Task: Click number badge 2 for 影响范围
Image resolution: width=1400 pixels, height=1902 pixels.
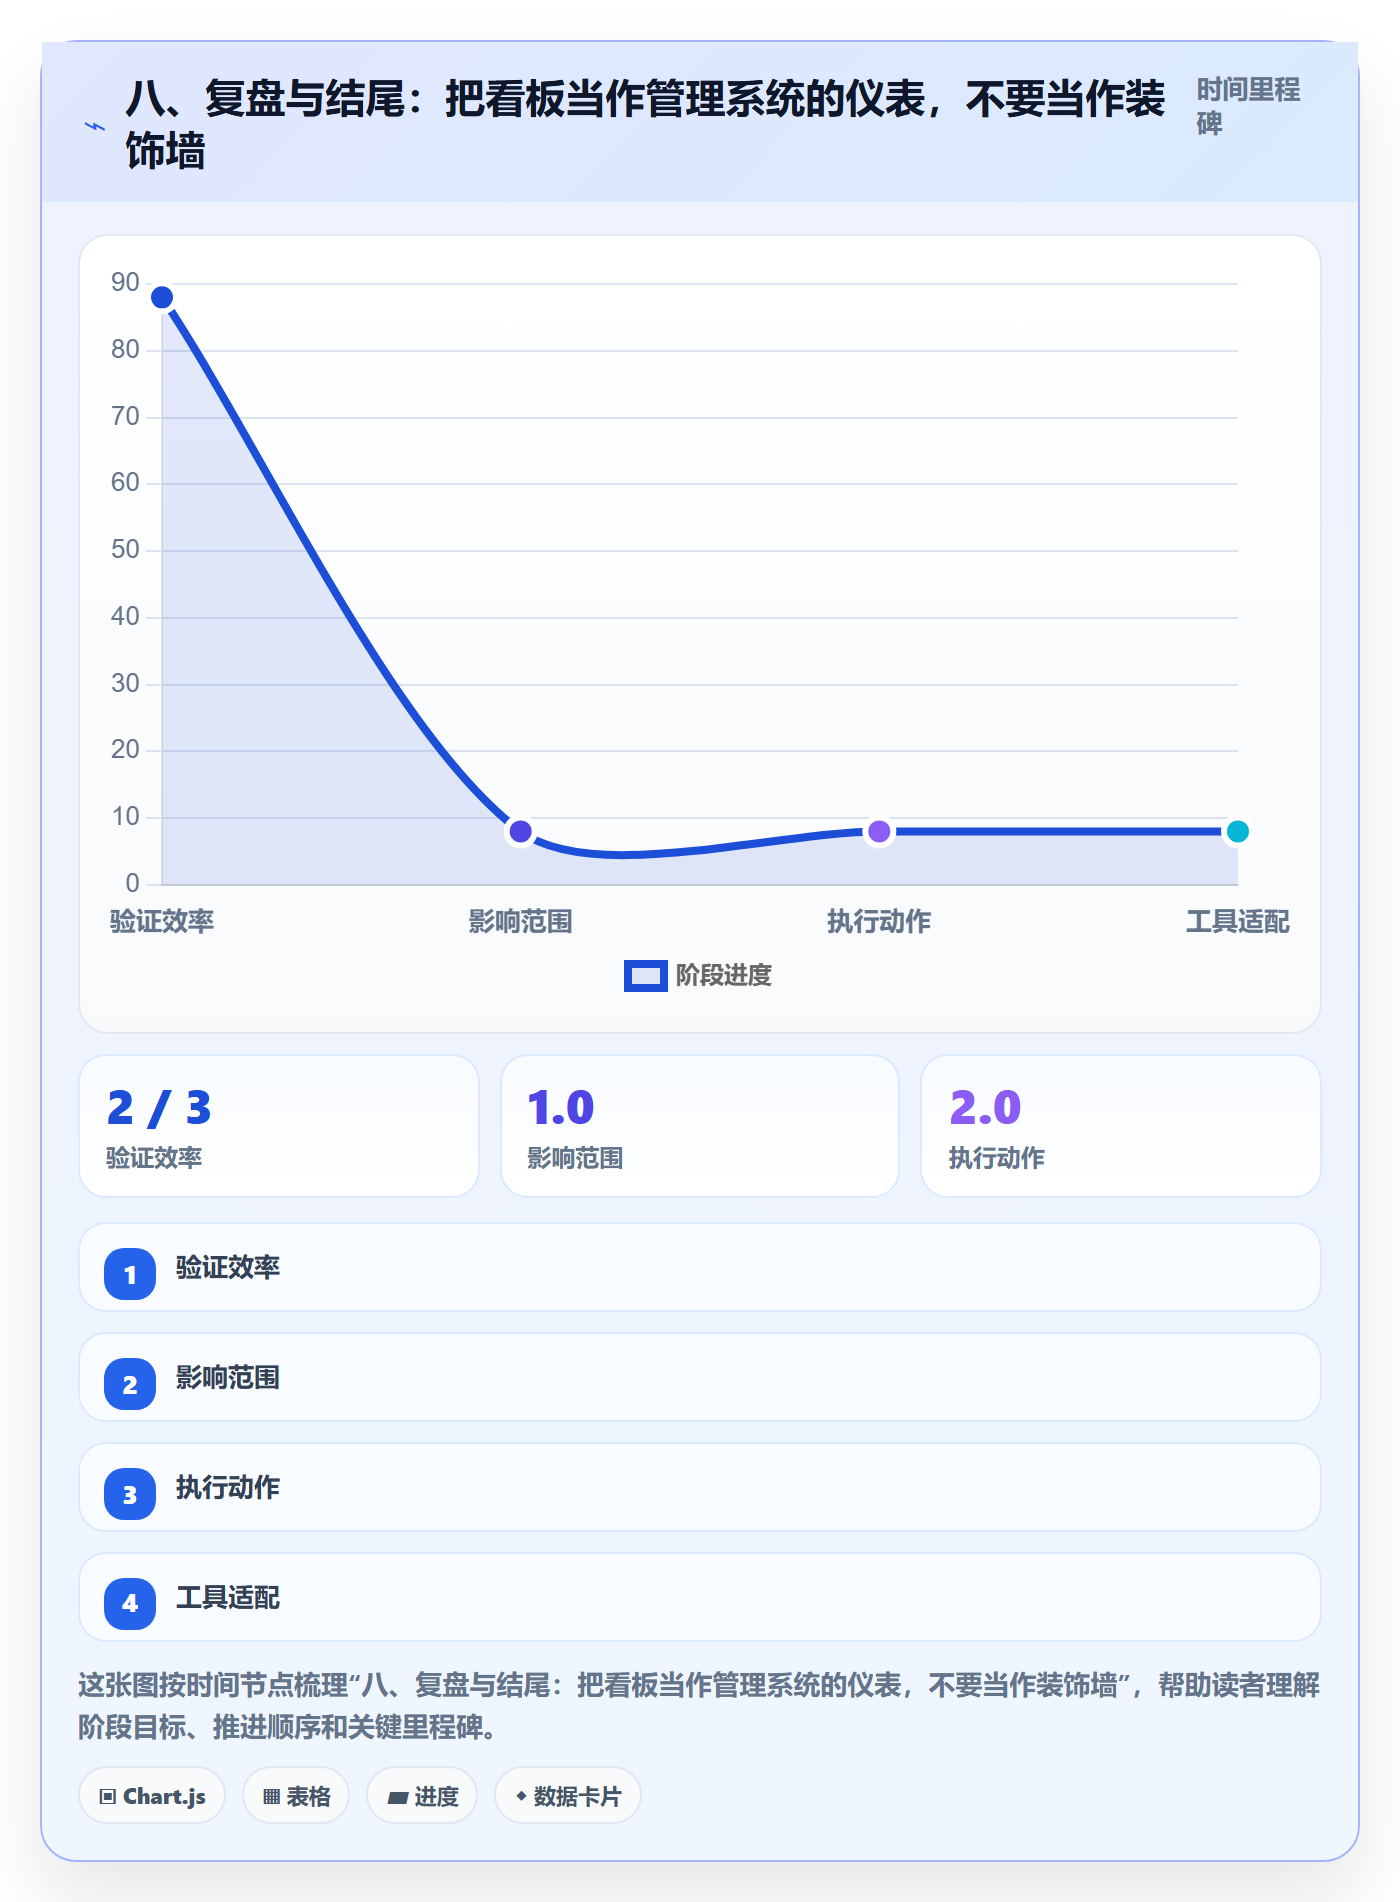Action: pos(130,1384)
